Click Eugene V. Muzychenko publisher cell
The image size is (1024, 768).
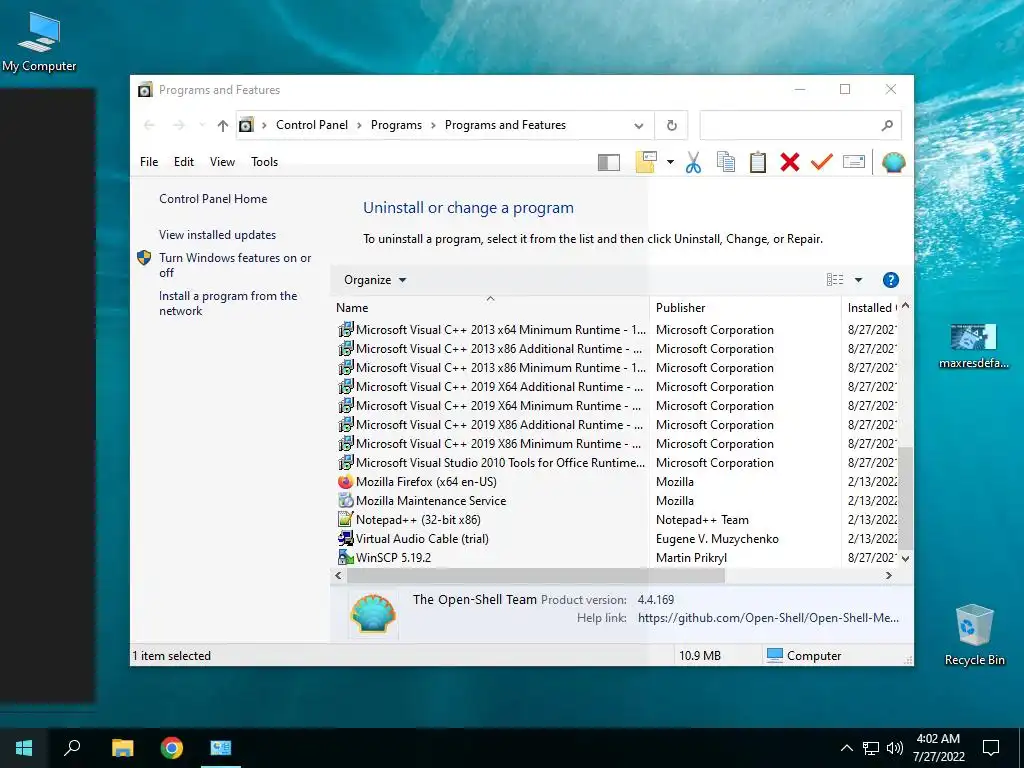point(717,539)
